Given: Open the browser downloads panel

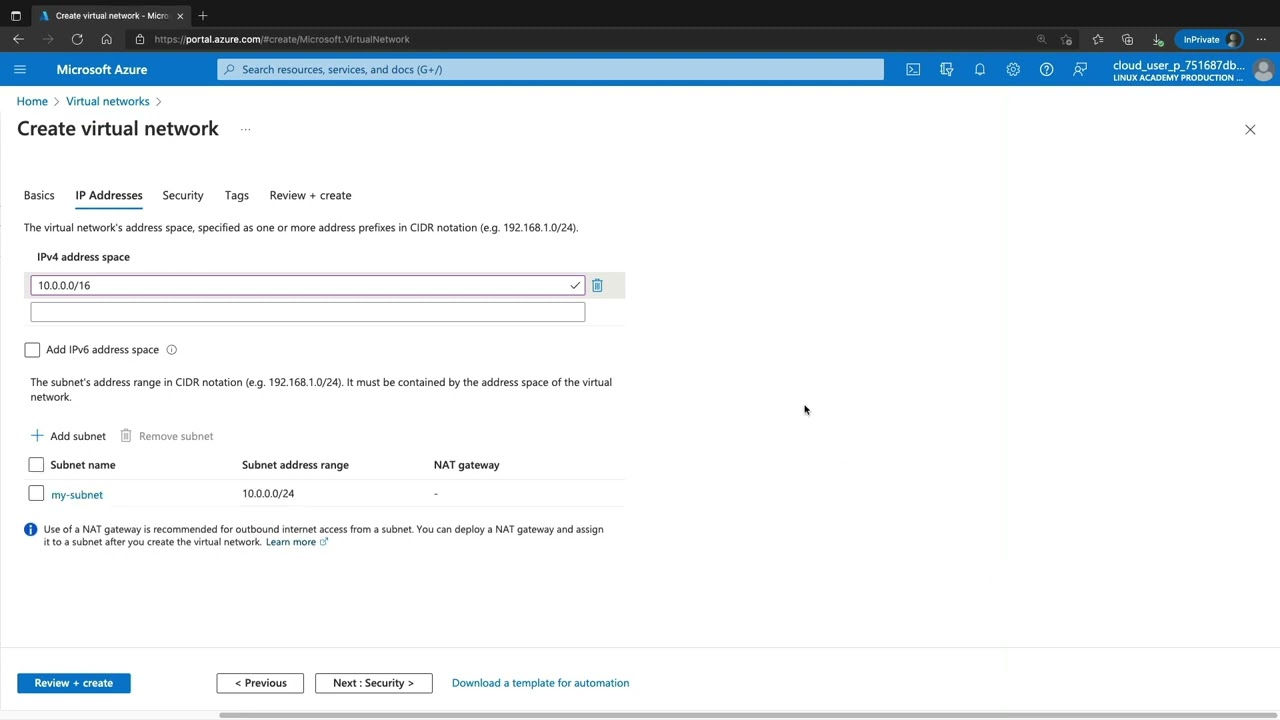Looking at the screenshot, I should point(1157,39).
